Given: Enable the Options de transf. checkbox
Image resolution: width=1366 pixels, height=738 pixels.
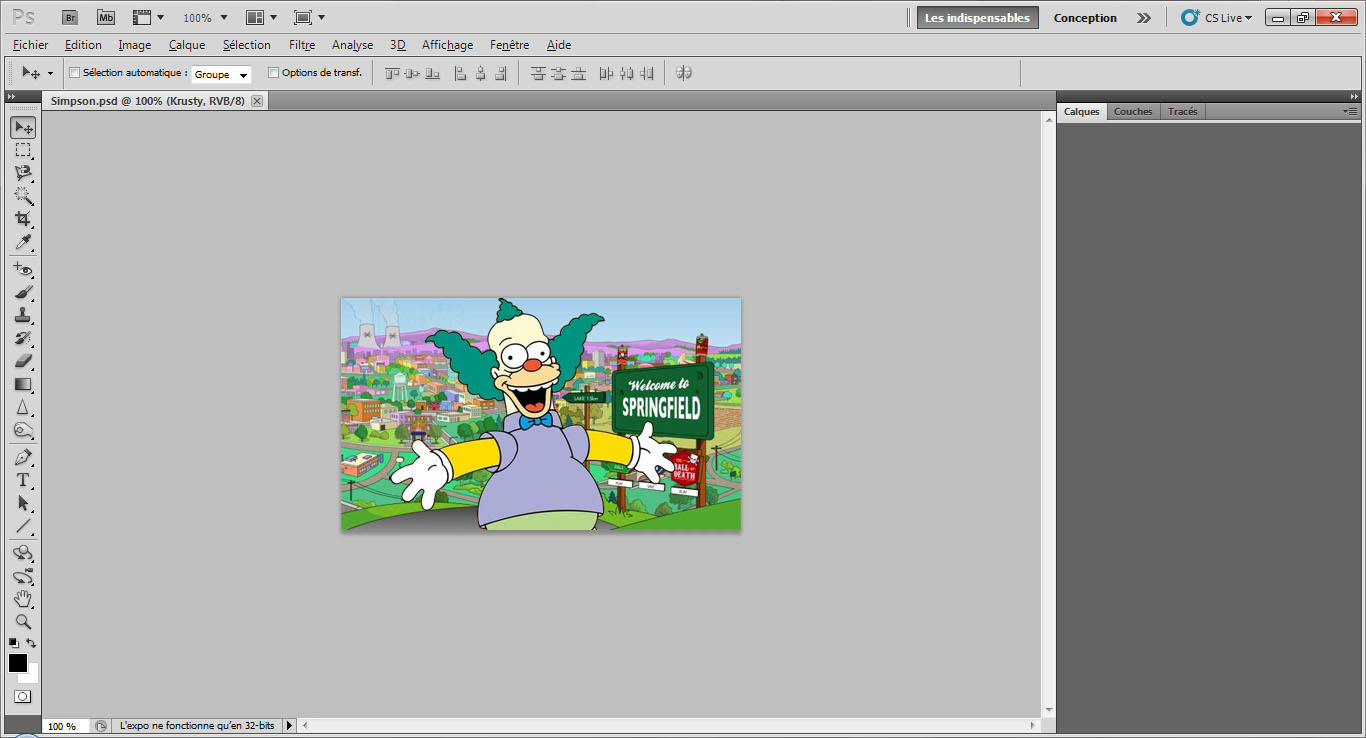Looking at the screenshot, I should coord(273,73).
